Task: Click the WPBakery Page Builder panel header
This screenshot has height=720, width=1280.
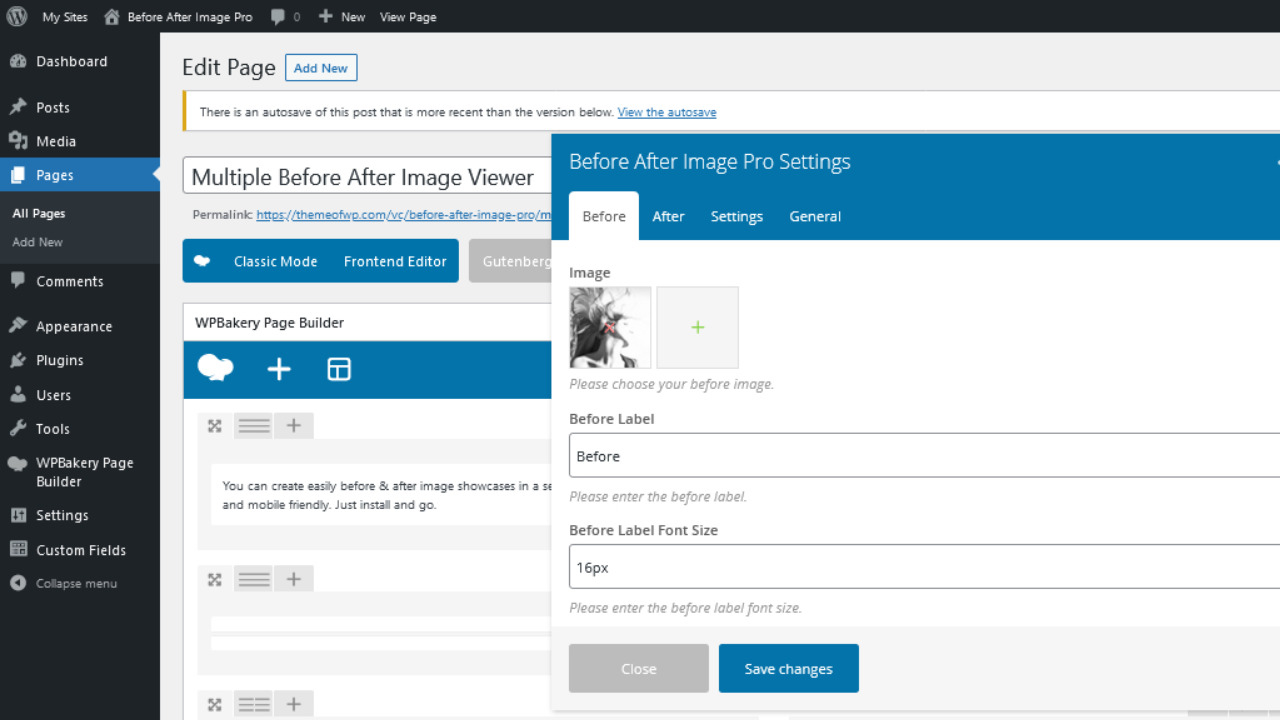Action: (x=367, y=323)
